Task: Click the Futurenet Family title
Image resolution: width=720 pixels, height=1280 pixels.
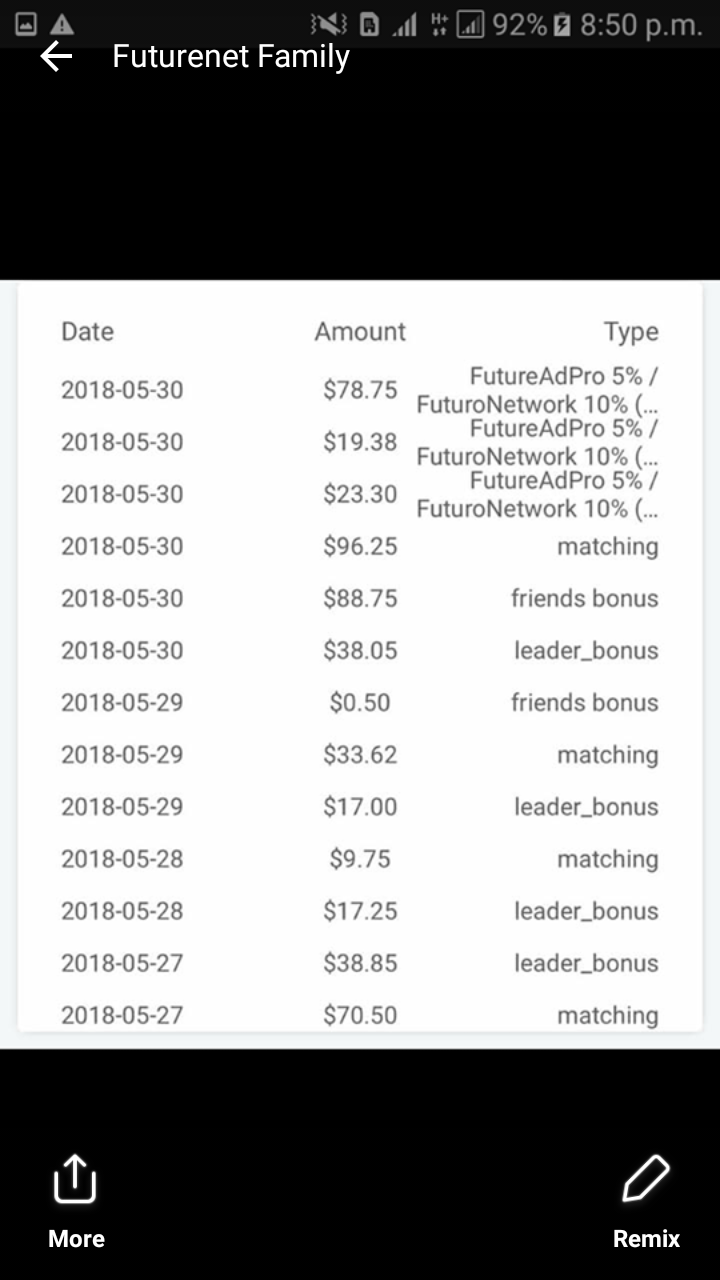Action: tap(231, 57)
